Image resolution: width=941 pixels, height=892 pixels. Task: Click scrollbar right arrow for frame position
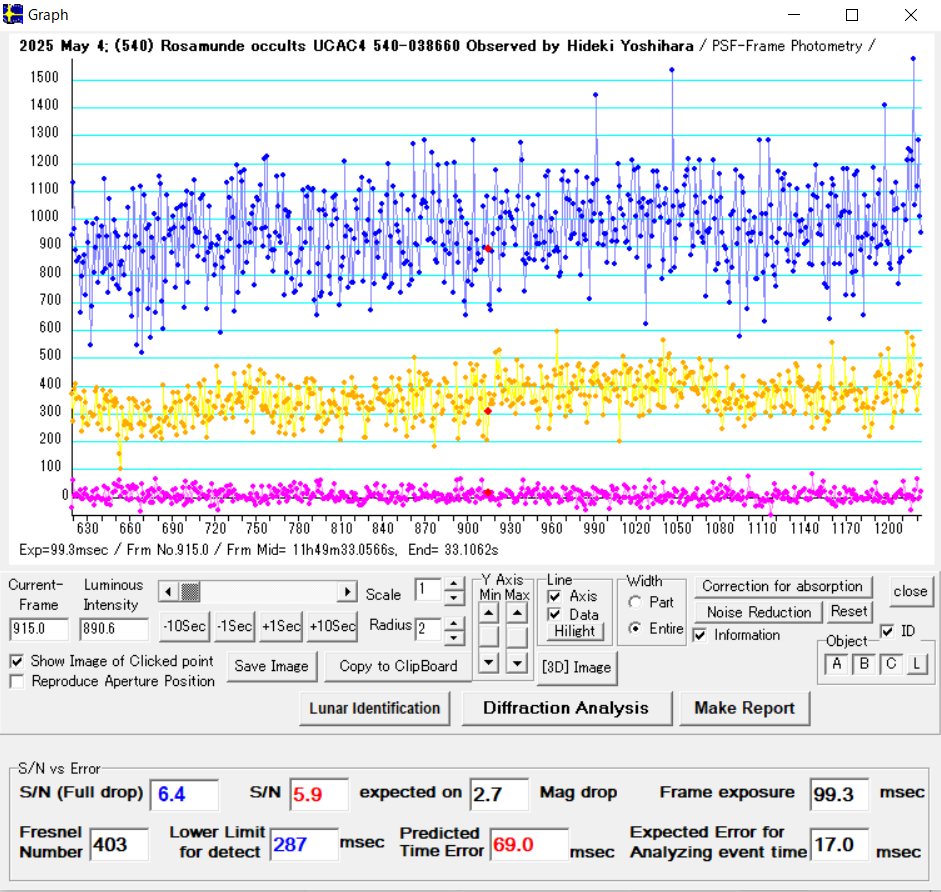(x=347, y=592)
